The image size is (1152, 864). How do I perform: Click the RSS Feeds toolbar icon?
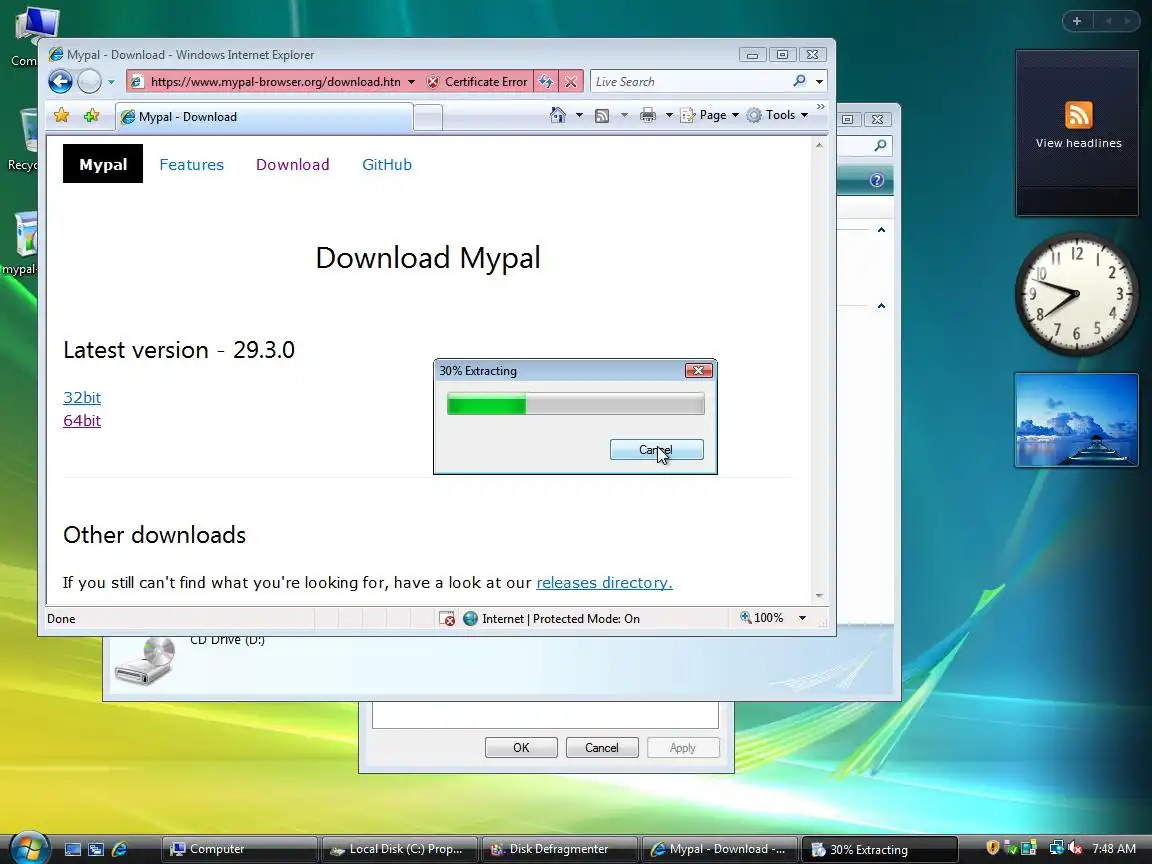tap(602, 115)
